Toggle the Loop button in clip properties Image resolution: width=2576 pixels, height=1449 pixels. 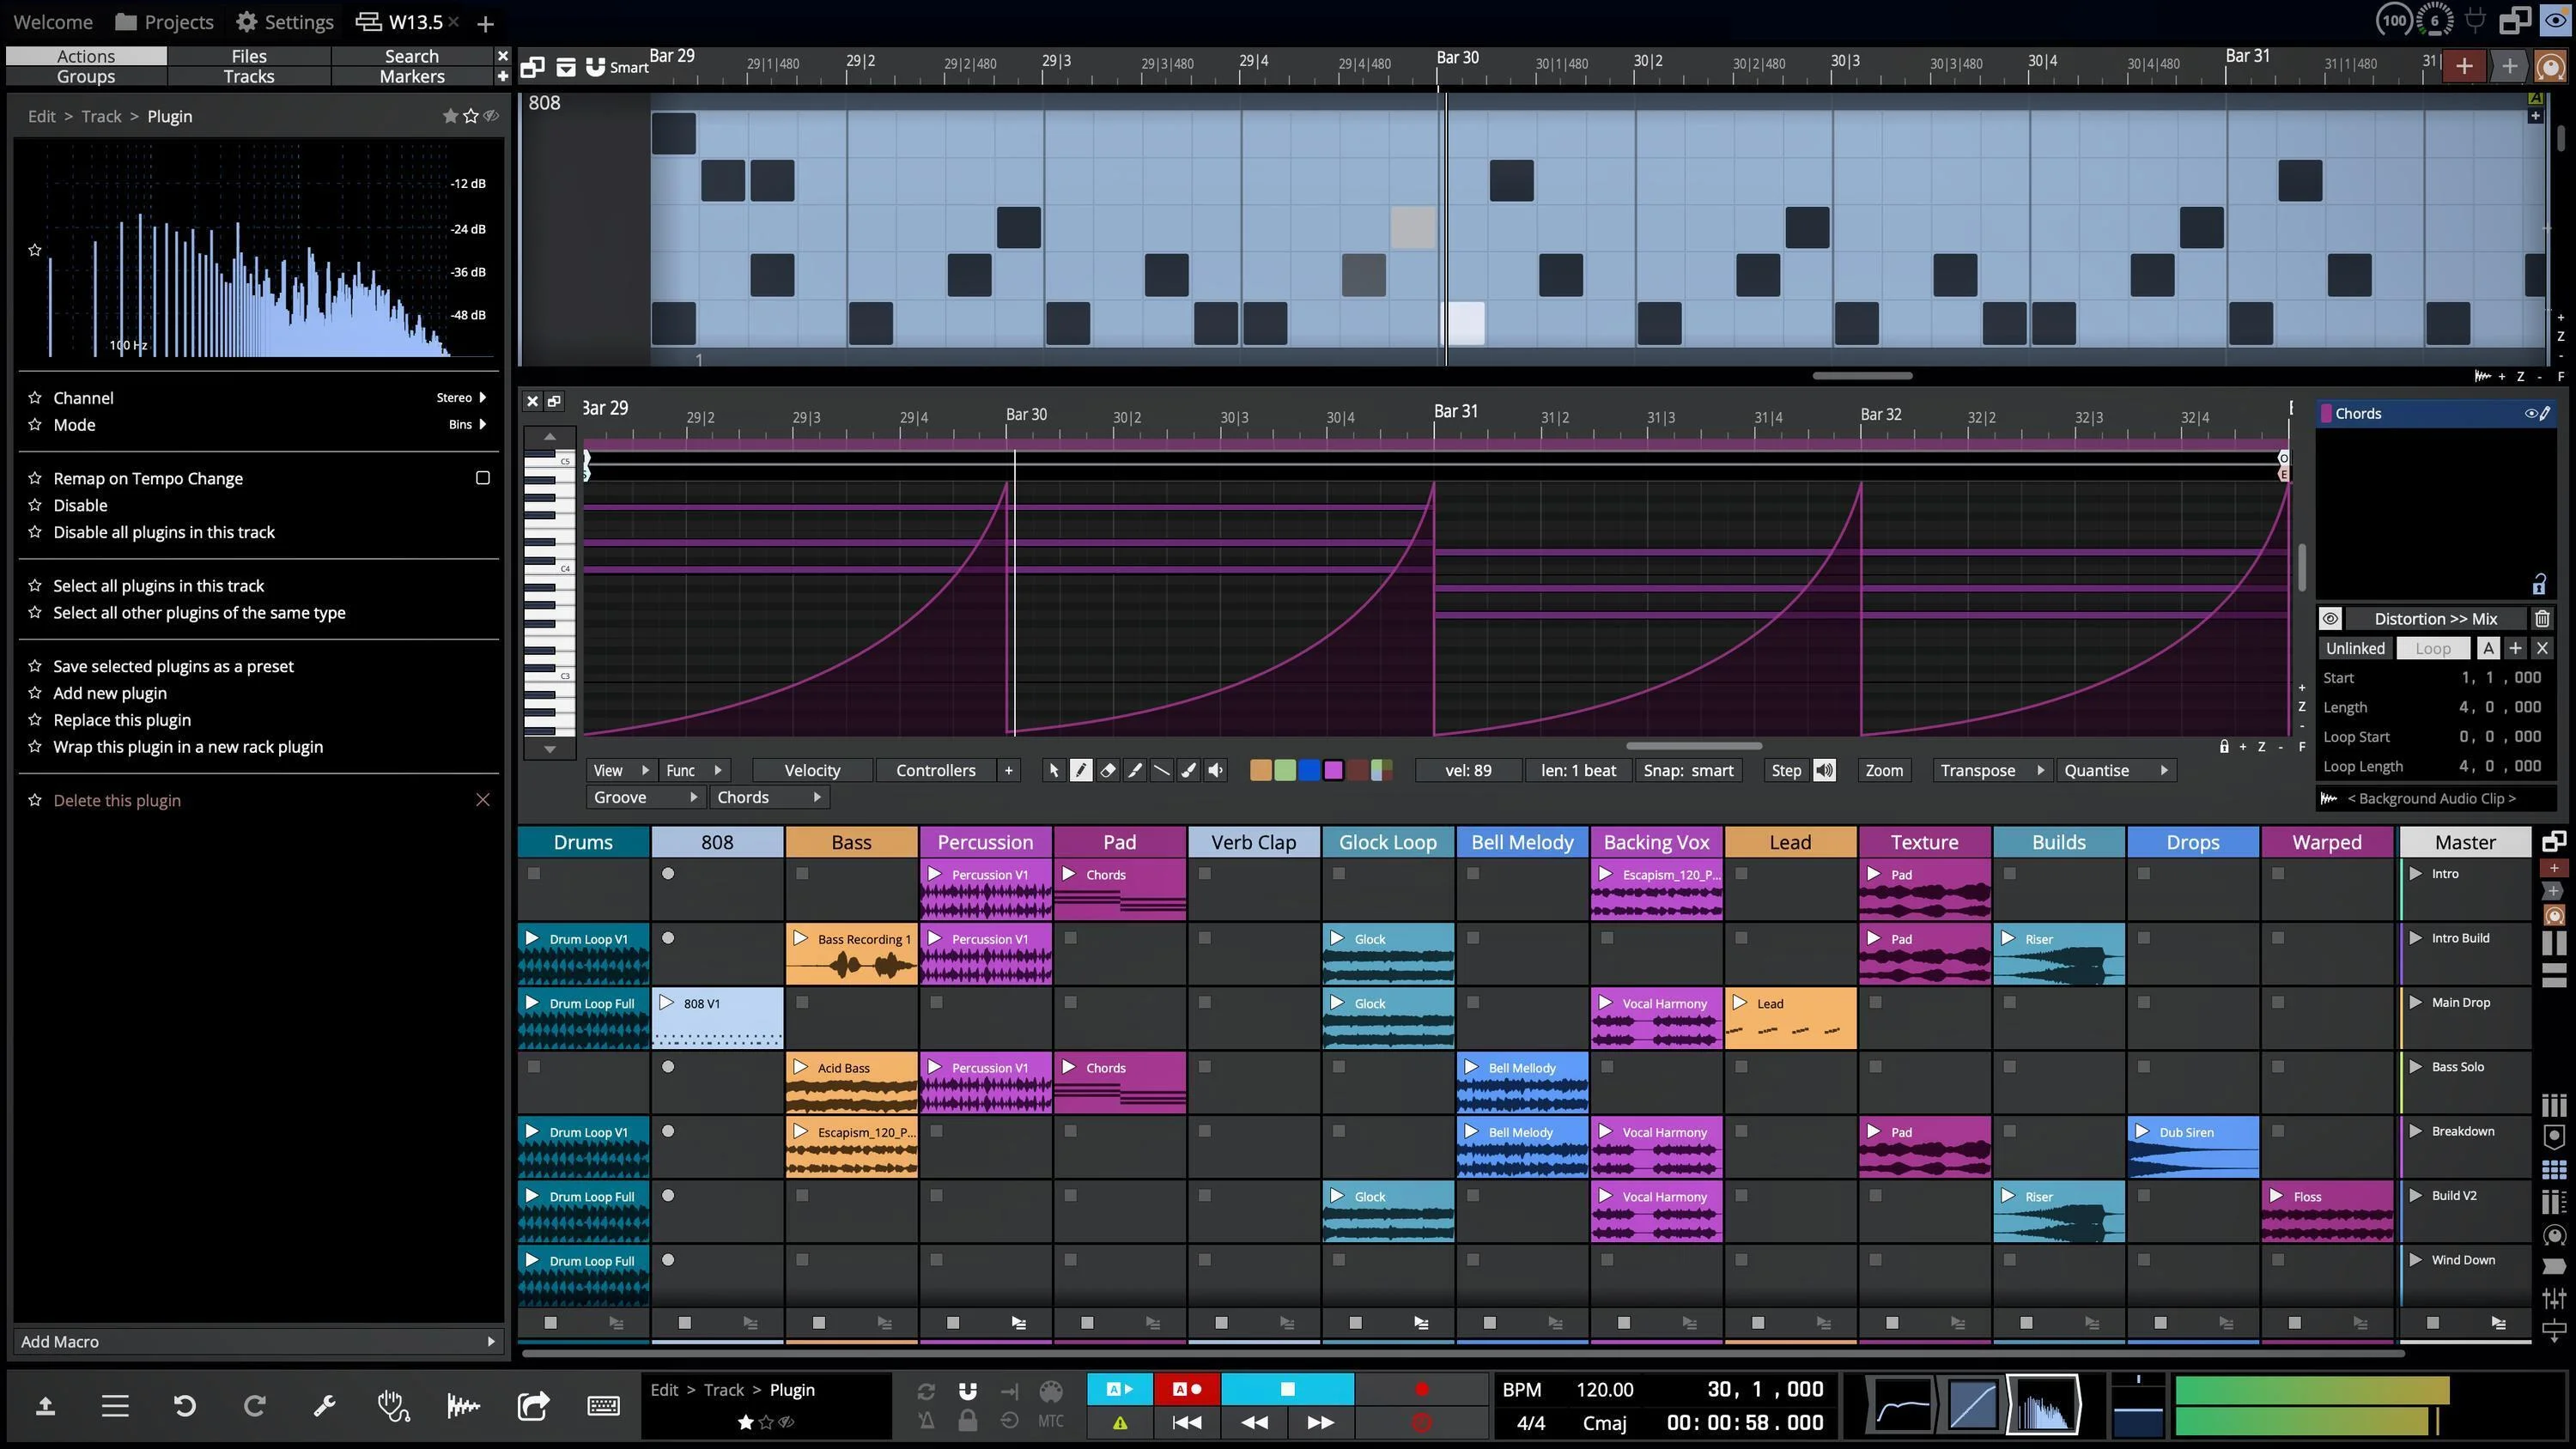coord(2433,648)
